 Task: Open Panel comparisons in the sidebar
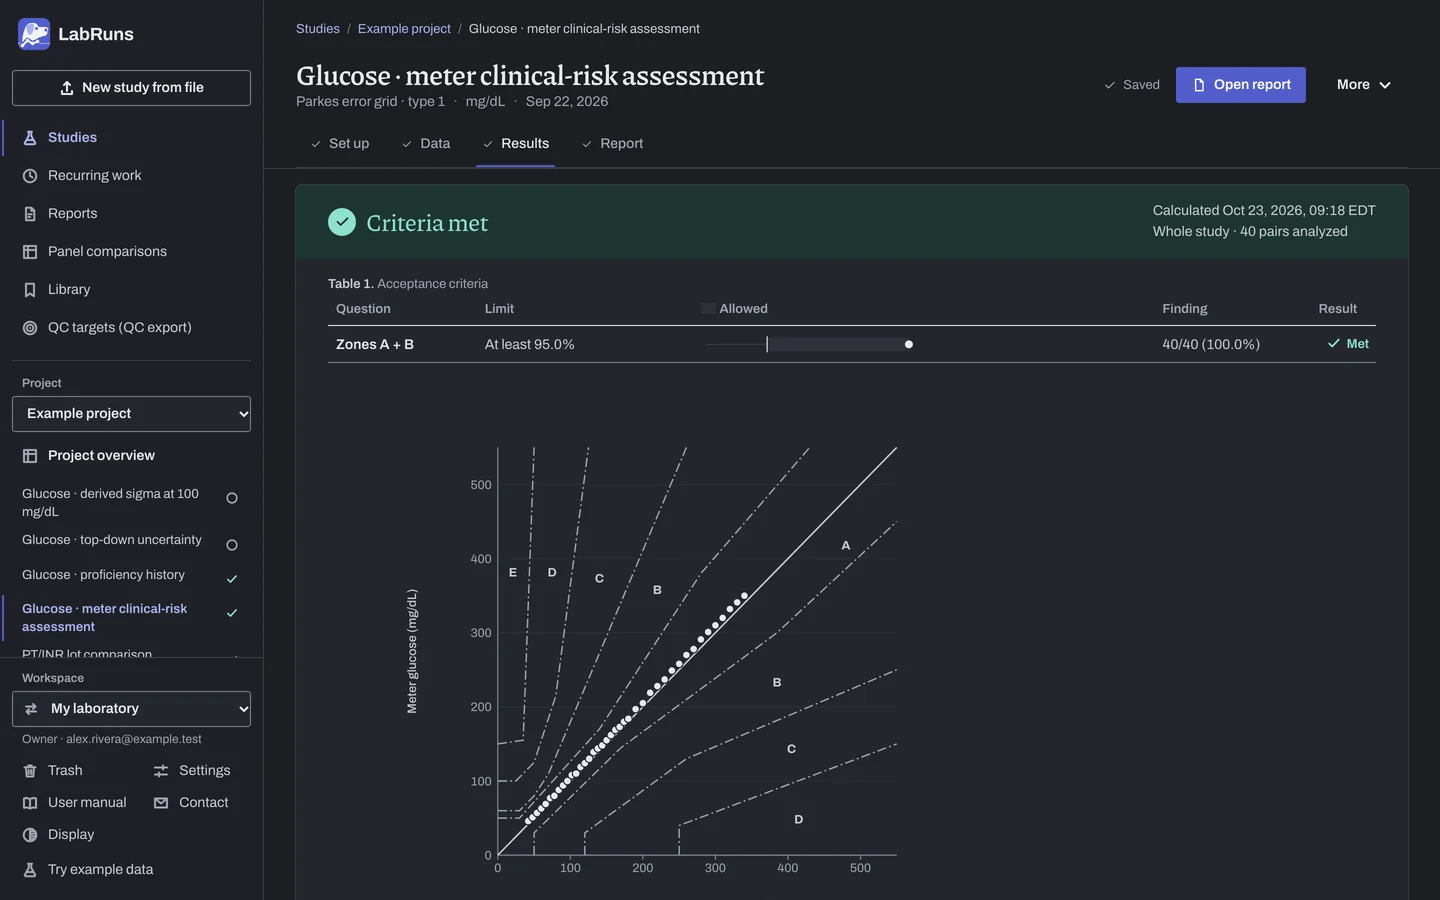click(131, 252)
